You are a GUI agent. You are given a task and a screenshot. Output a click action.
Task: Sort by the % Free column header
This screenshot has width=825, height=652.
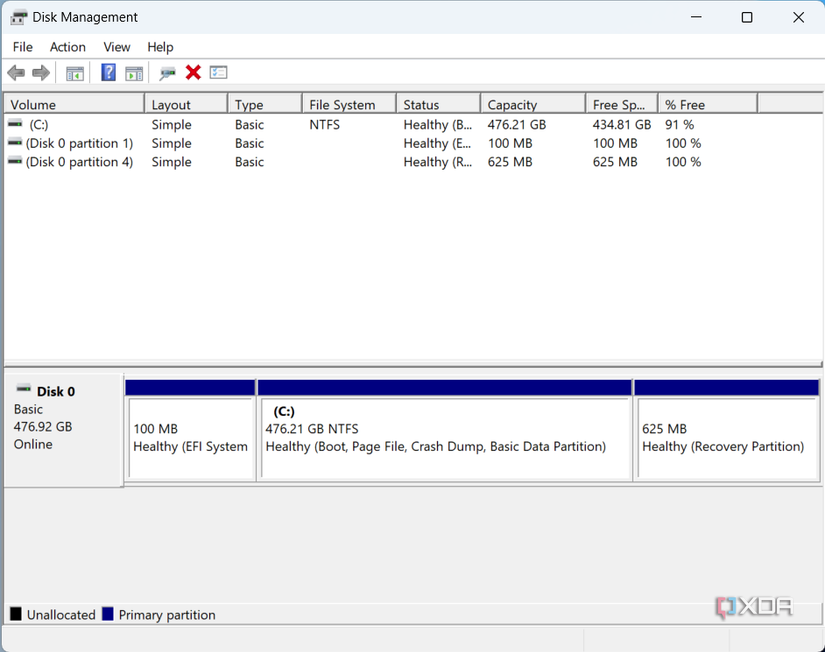coord(708,104)
